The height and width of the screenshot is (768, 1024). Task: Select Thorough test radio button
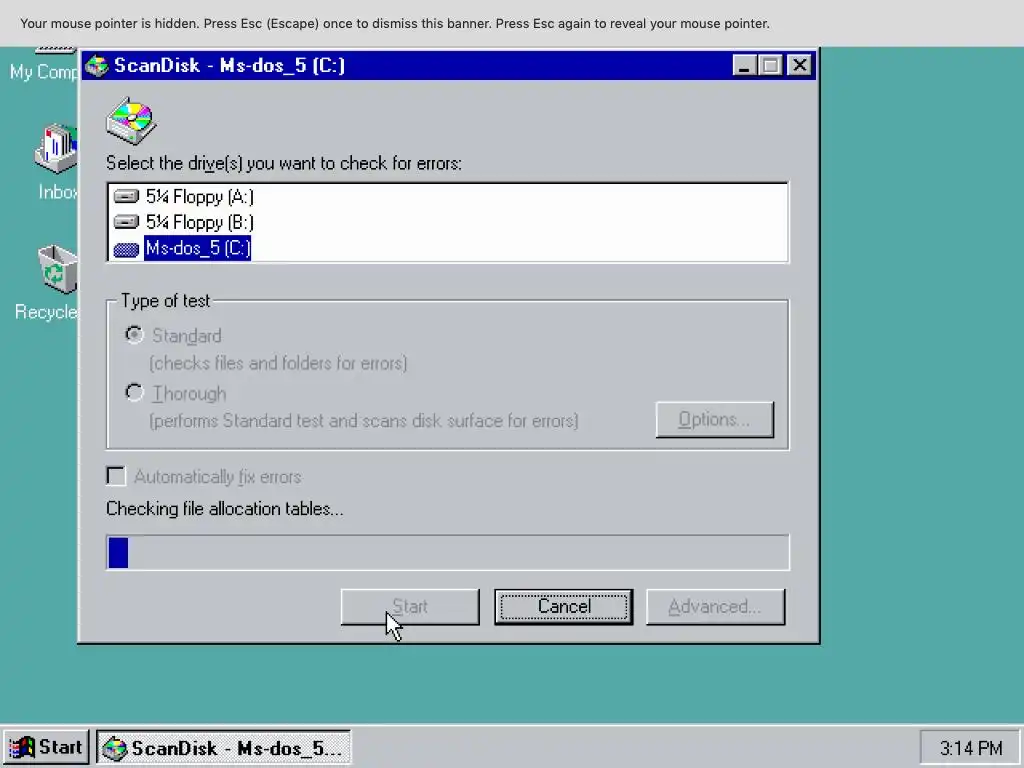(134, 392)
